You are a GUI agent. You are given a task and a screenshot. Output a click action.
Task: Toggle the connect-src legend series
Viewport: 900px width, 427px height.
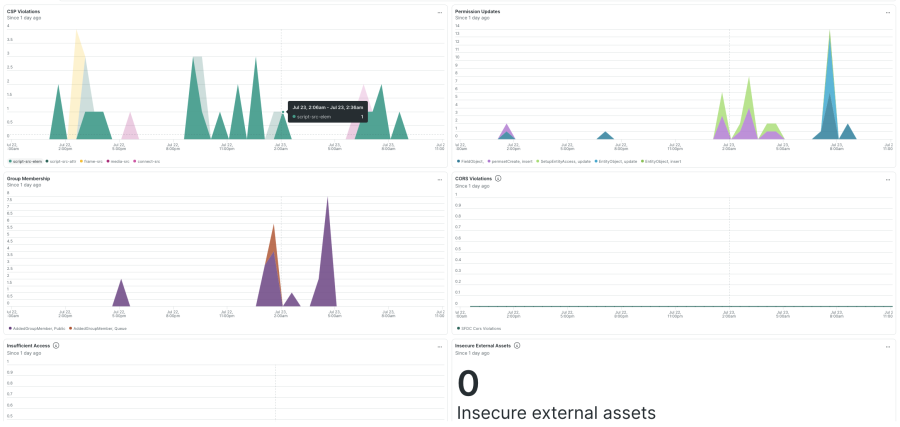[146, 161]
